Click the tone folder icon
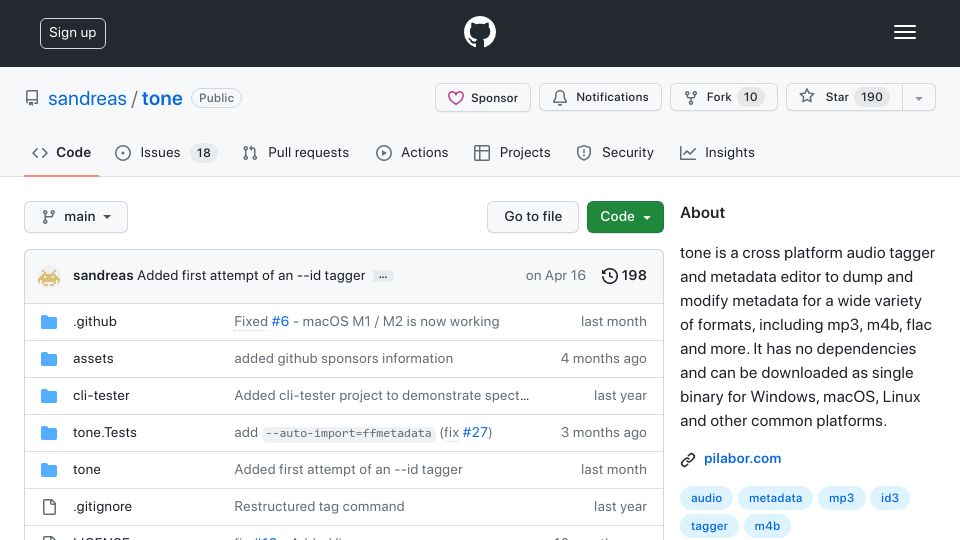960x540 pixels. 49,470
